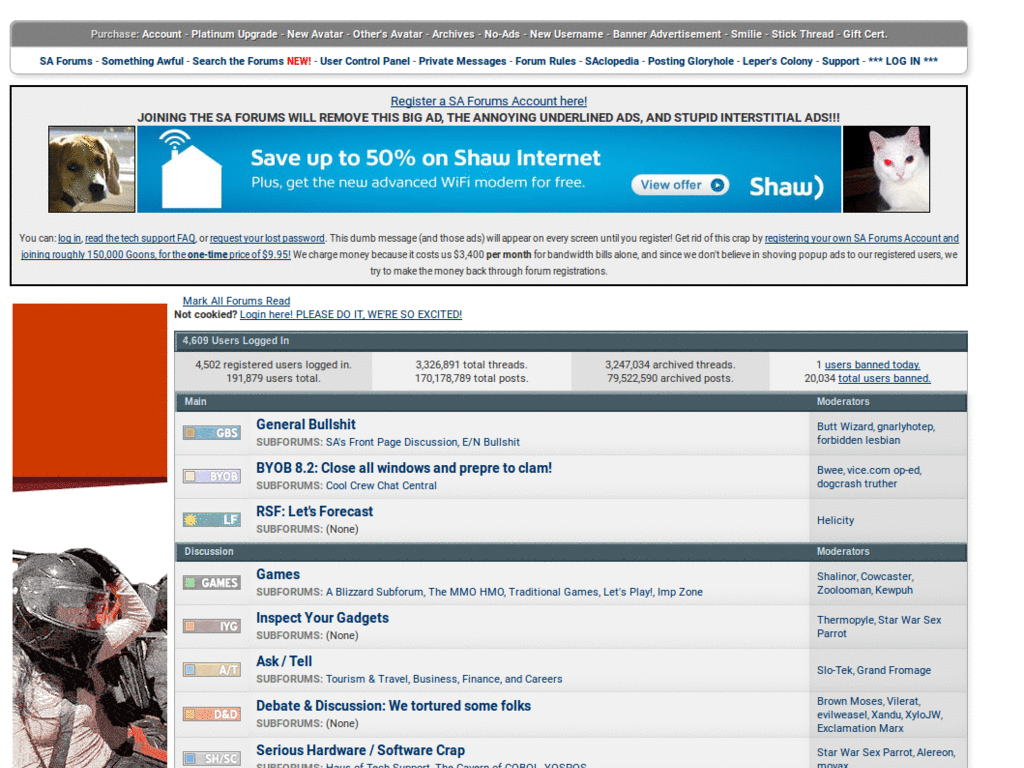Open the SH/SC forum icon
Image resolution: width=1024 pixels, height=768 pixels.
click(212, 758)
